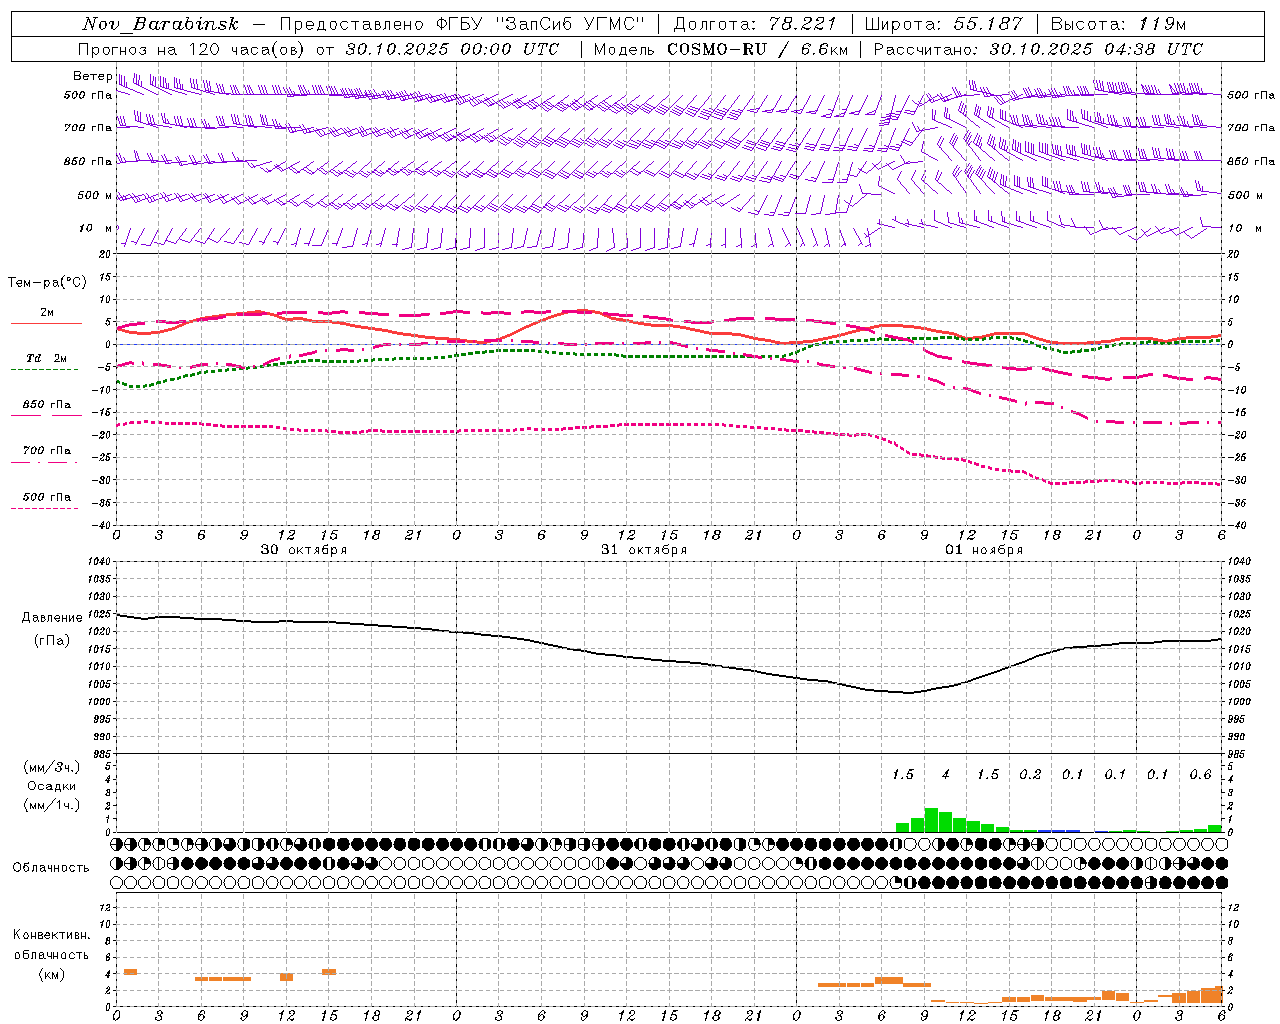
Task: Click the '0.6' three-hour precipitation total
Action: (1201, 775)
